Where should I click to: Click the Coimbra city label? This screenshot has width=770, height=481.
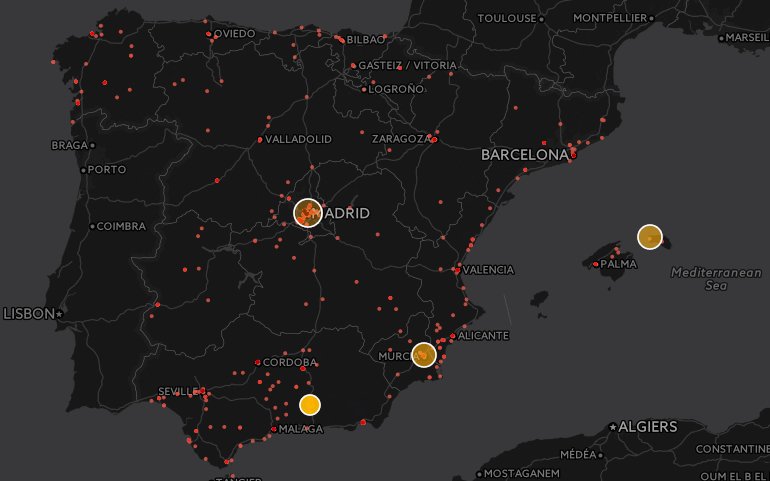tap(120, 226)
